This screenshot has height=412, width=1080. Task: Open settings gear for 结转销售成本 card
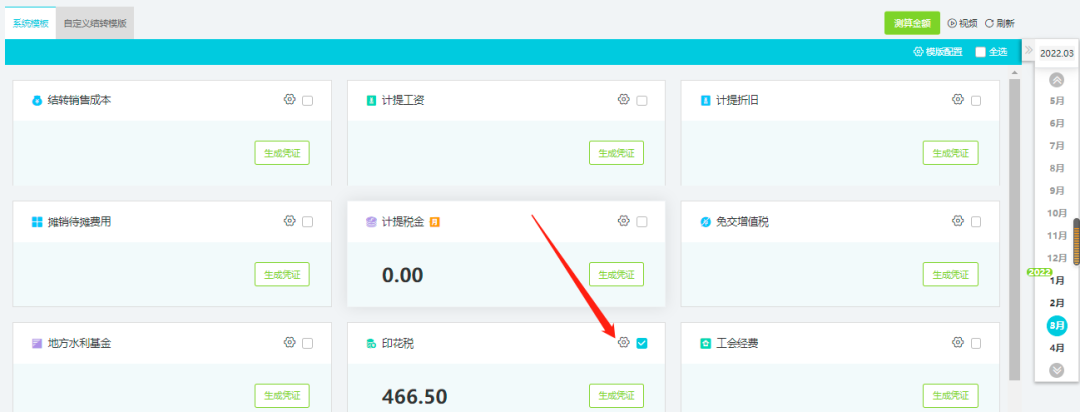[289, 99]
